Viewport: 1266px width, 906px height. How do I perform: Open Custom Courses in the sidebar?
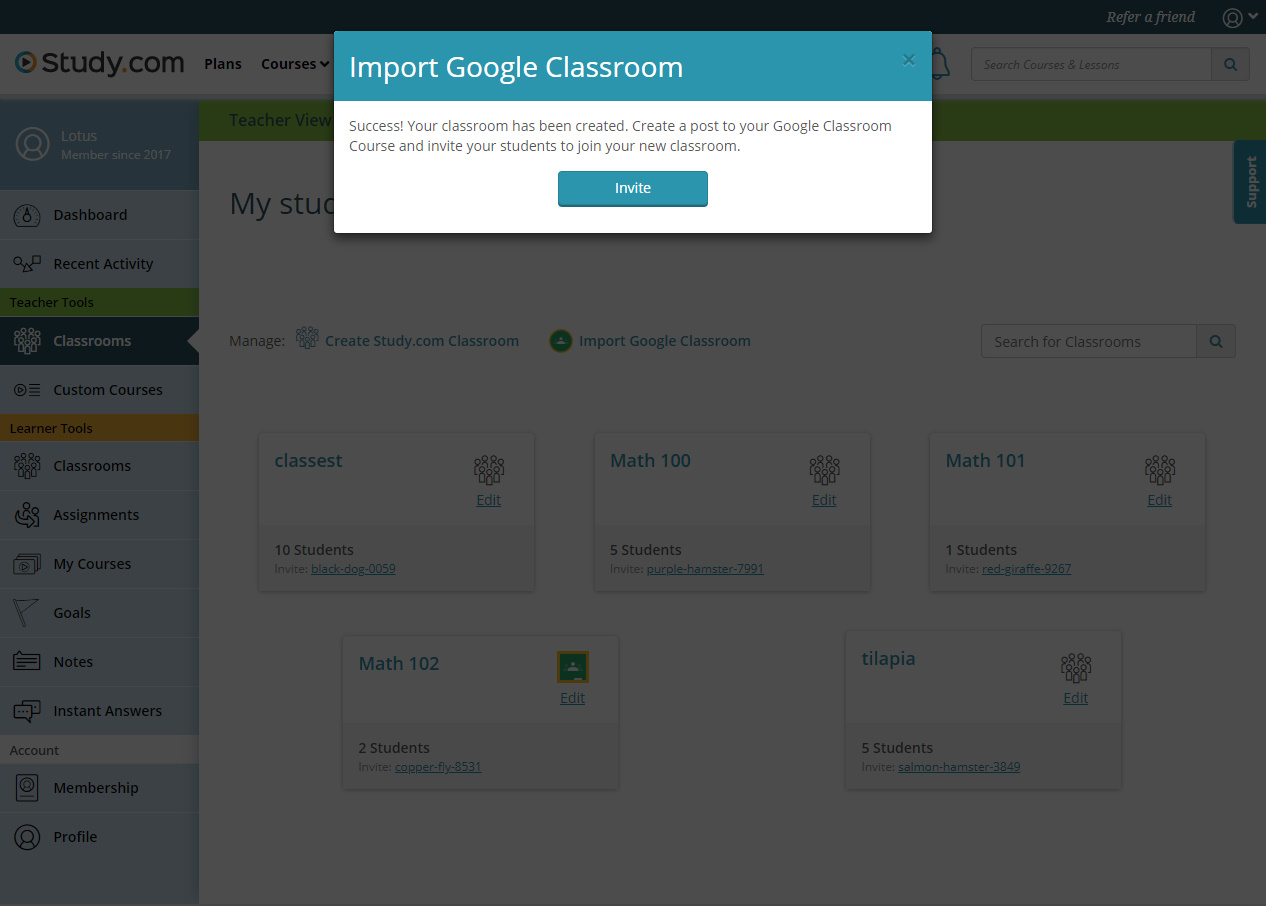[99, 390]
